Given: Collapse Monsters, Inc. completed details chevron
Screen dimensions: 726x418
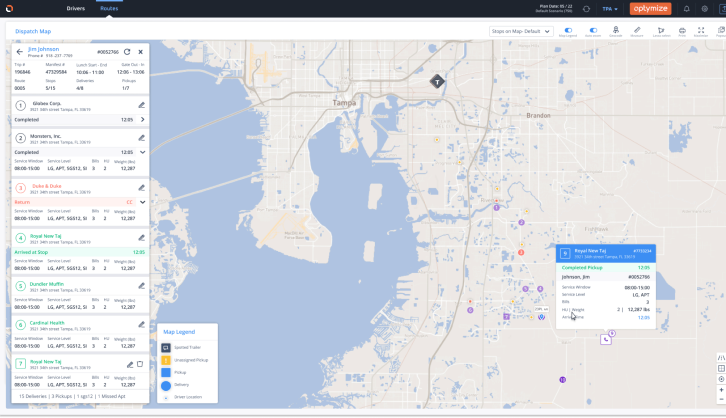Looking at the screenshot, I should coord(143,152).
